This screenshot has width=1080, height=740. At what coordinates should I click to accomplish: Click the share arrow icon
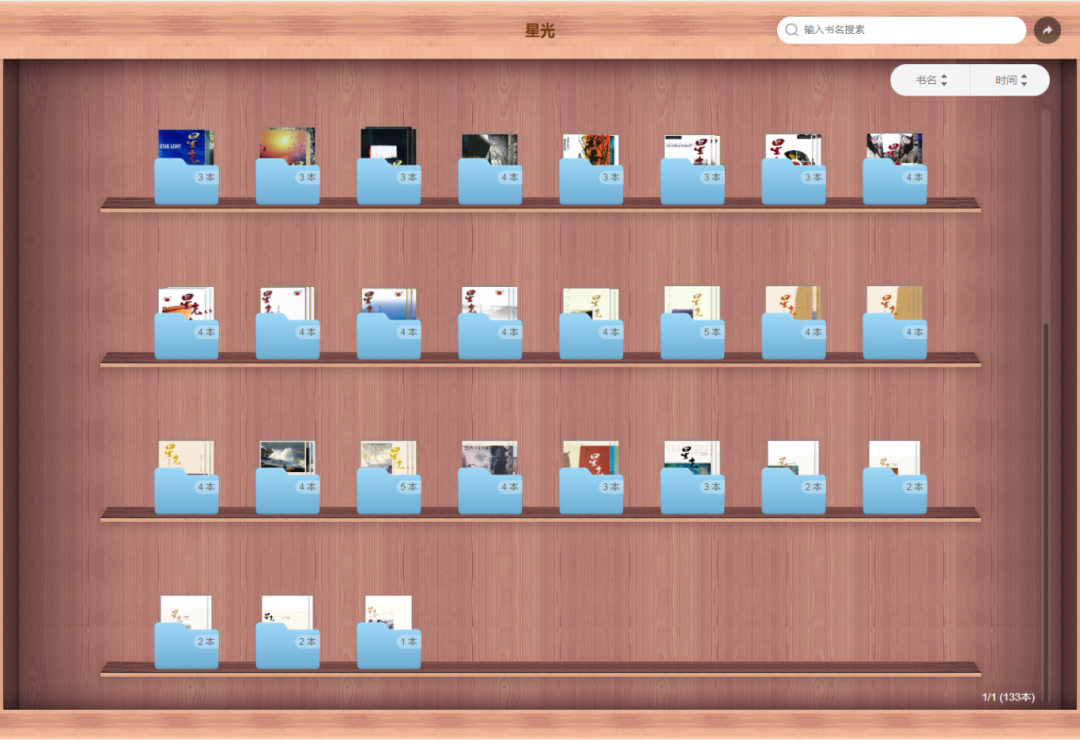(1046, 30)
